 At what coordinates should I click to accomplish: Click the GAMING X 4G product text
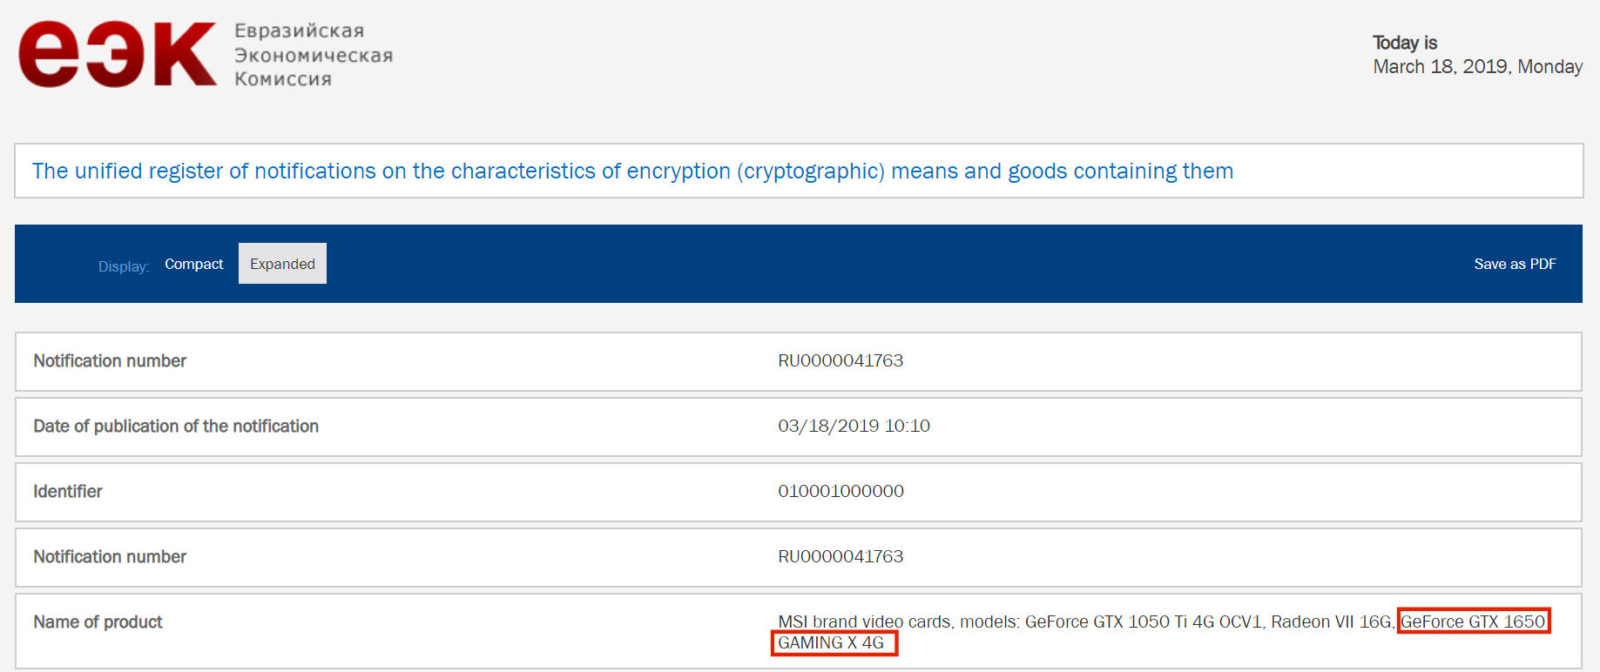tap(832, 643)
